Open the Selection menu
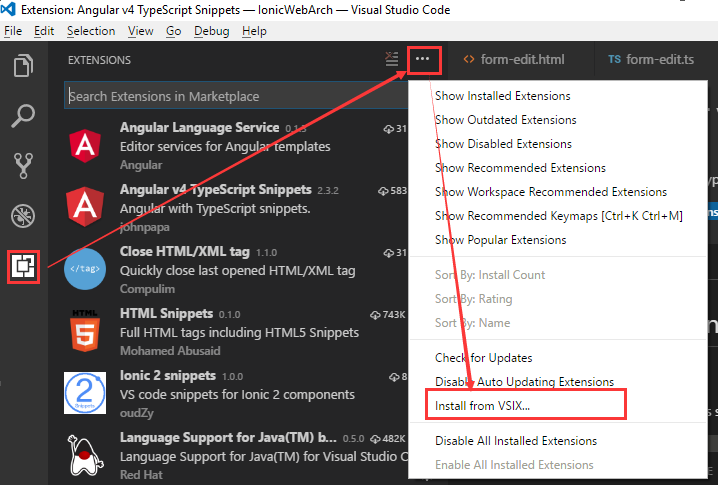 [91, 31]
